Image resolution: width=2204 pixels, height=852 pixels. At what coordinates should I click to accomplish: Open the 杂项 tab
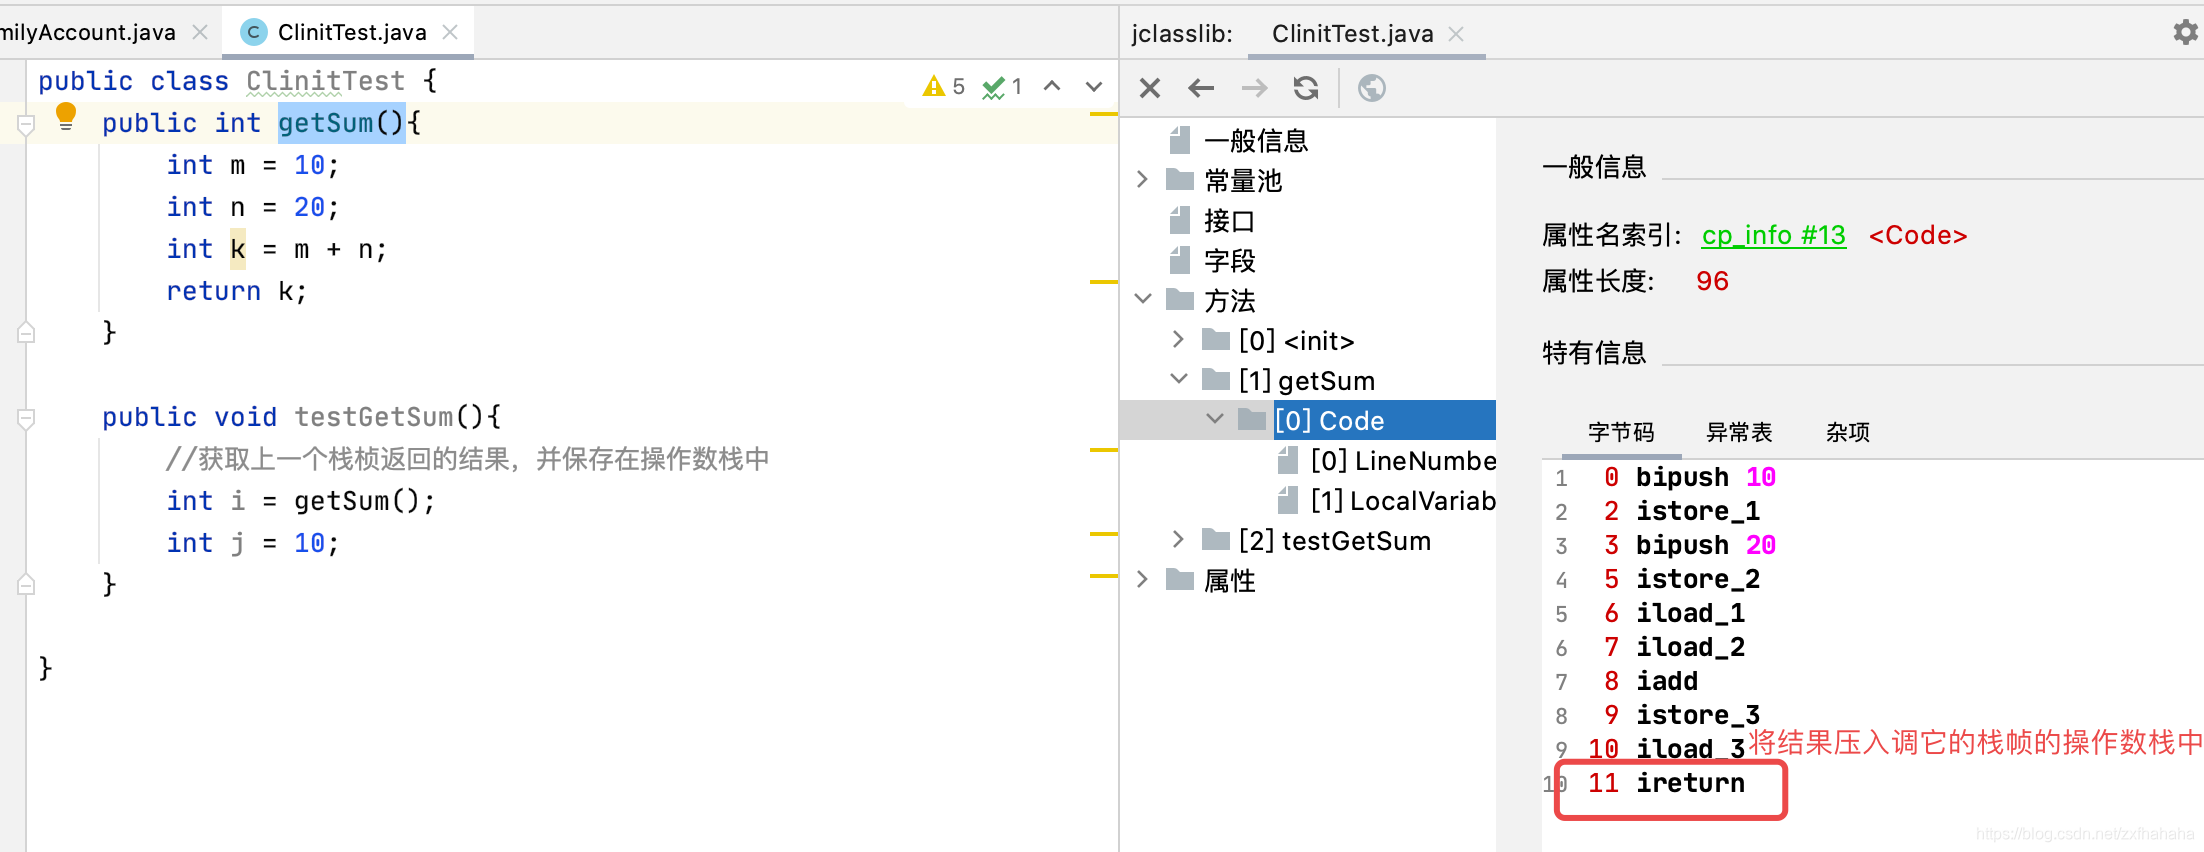coord(1847,432)
